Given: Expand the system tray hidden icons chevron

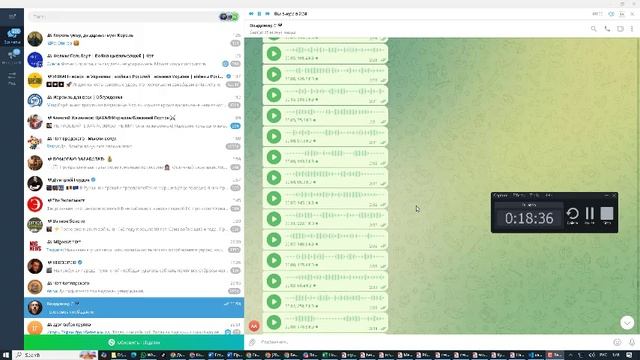Looking at the screenshot, I should 570,355.
